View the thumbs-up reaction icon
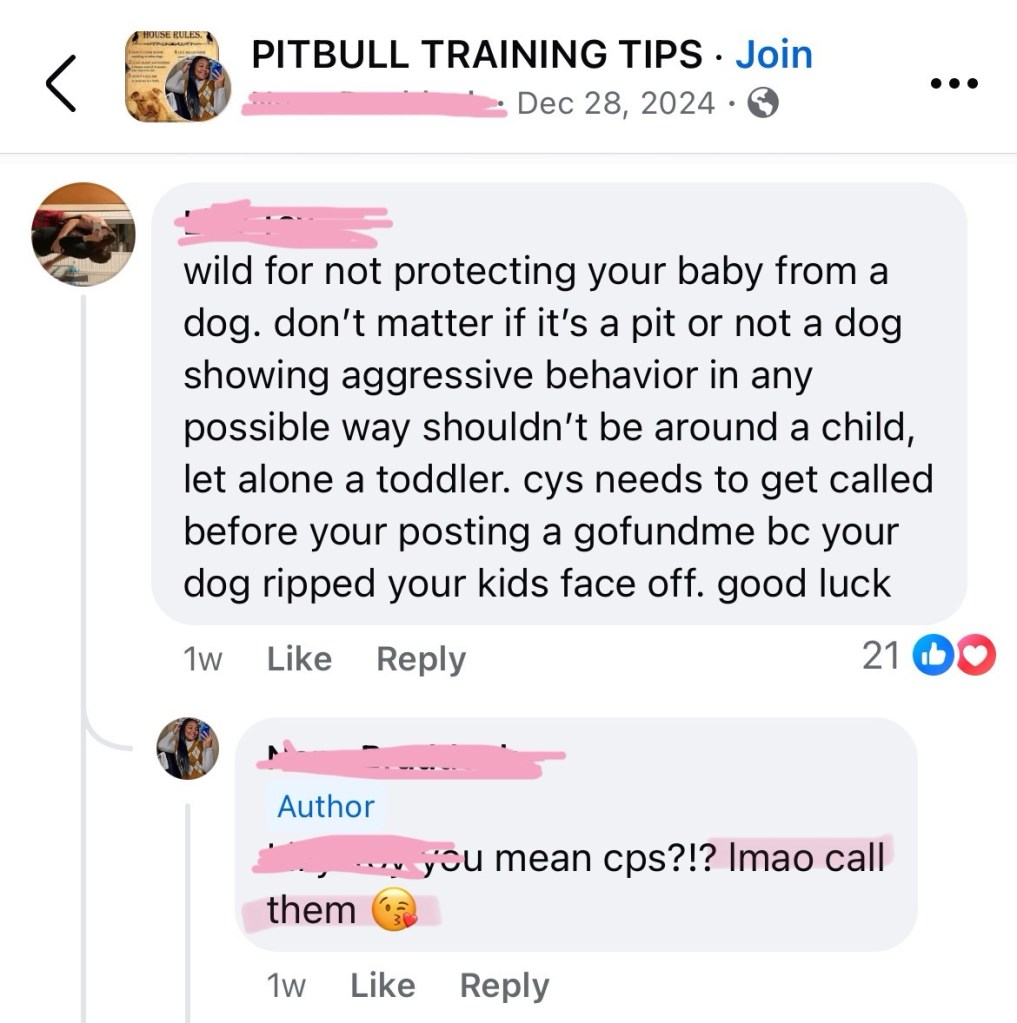 click(x=934, y=655)
